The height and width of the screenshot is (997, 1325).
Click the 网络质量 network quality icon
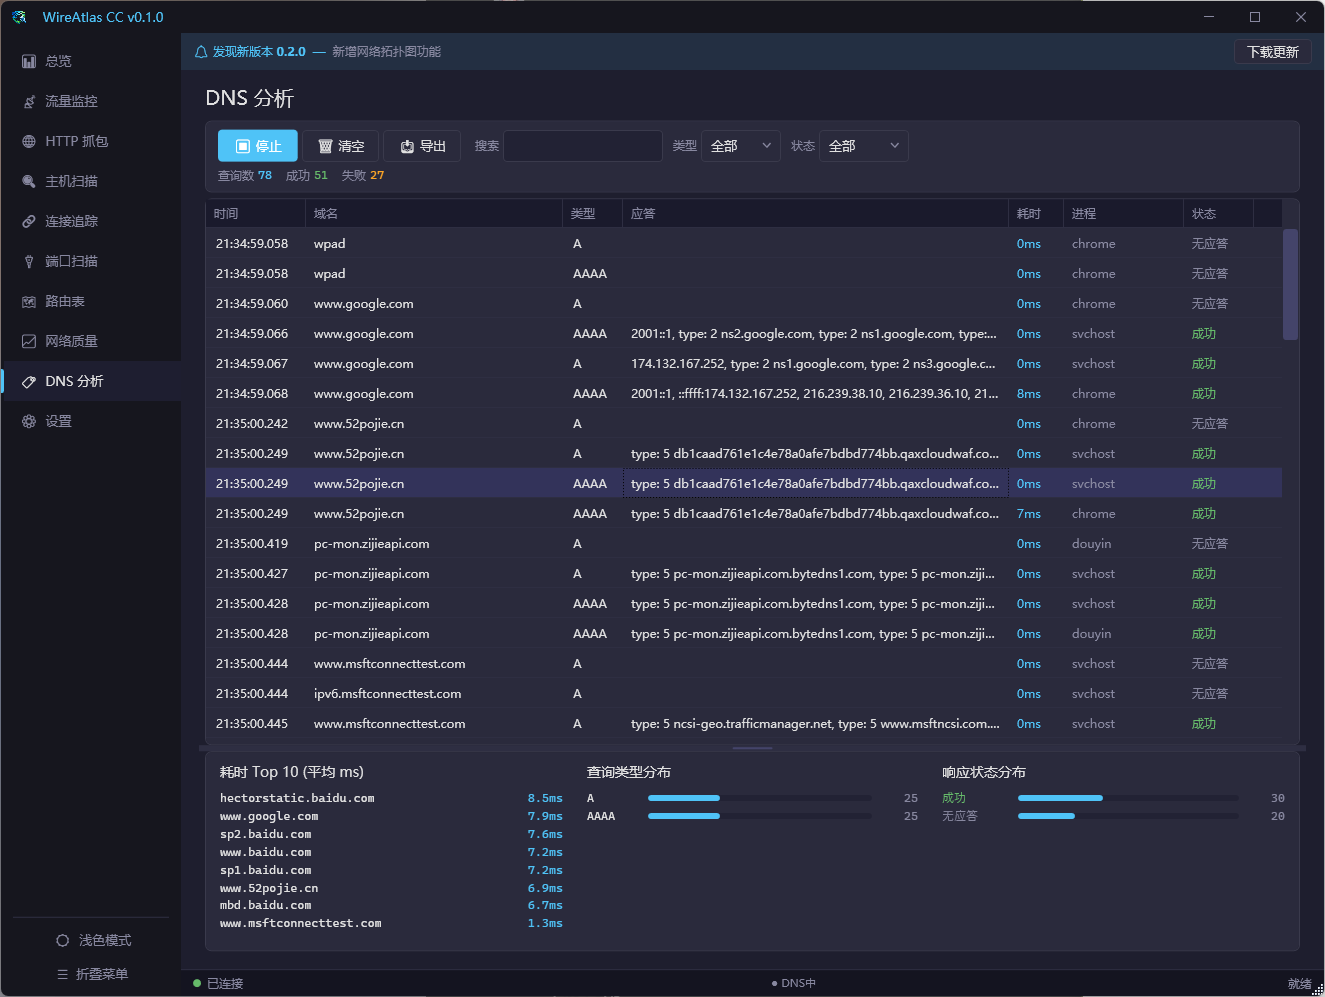coord(29,341)
